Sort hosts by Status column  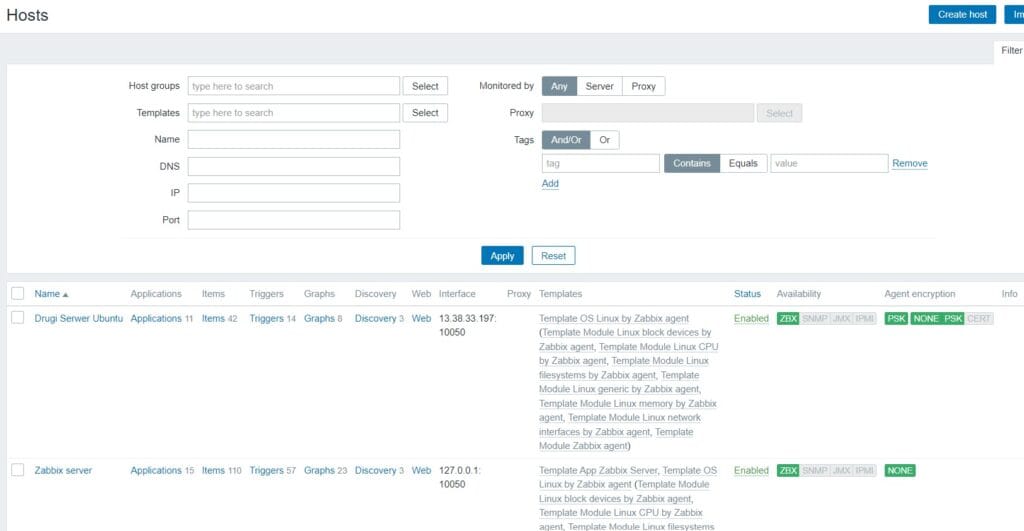coord(747,294)
